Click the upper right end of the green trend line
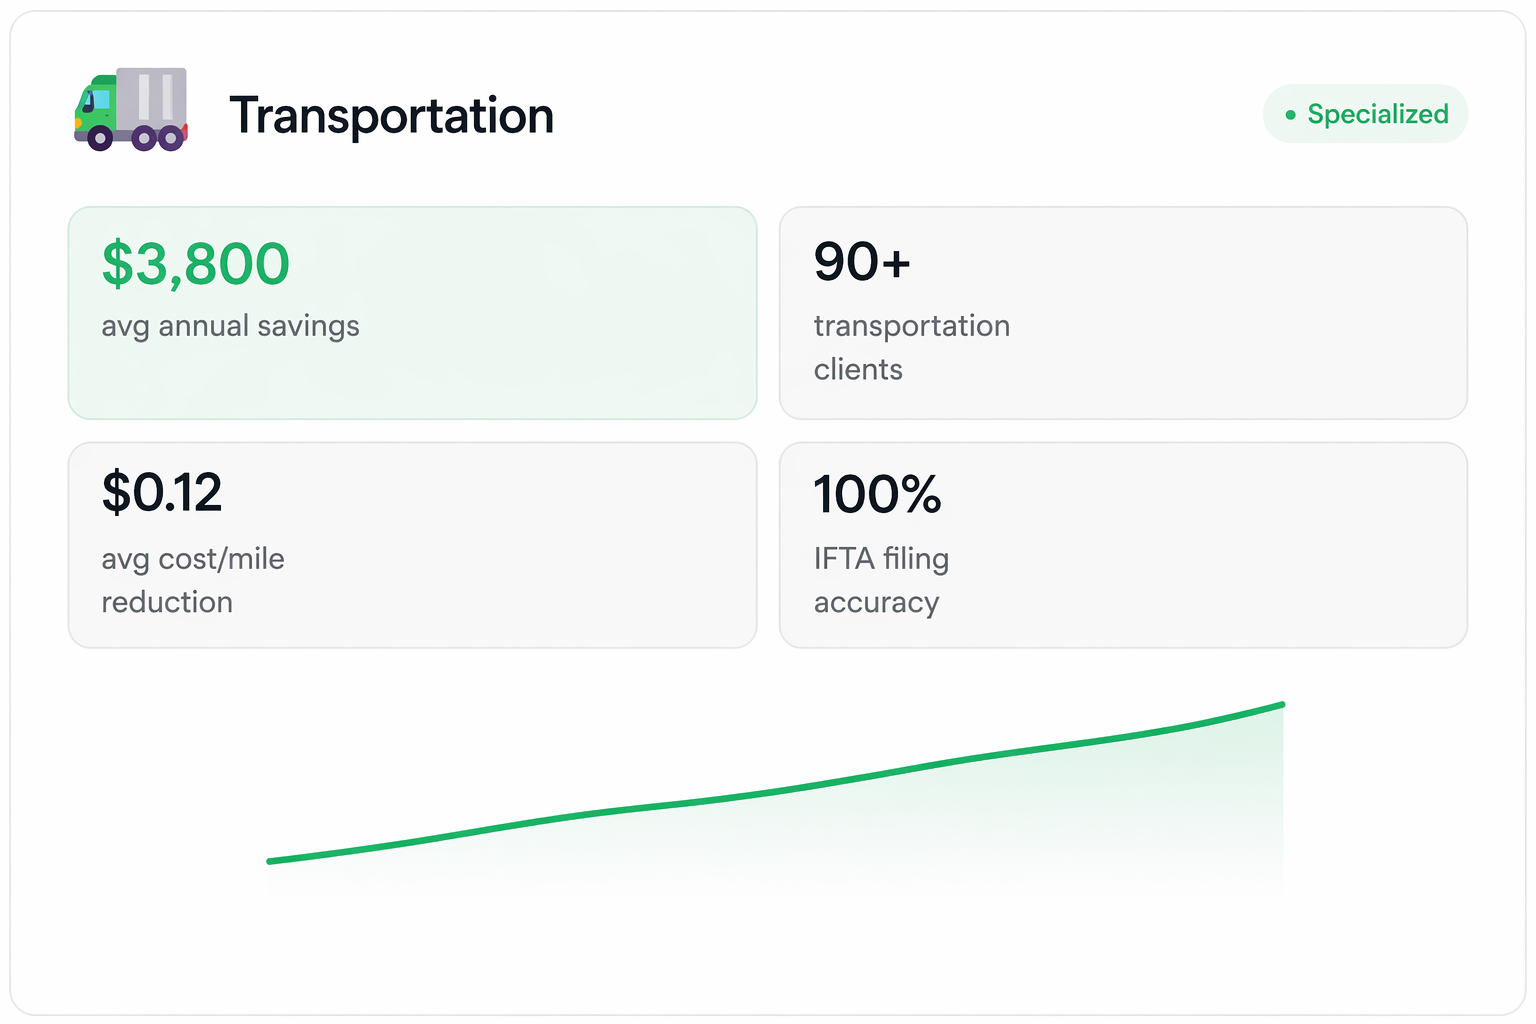Screen dimensions: 1536x1024 (x=1281, y=705)
